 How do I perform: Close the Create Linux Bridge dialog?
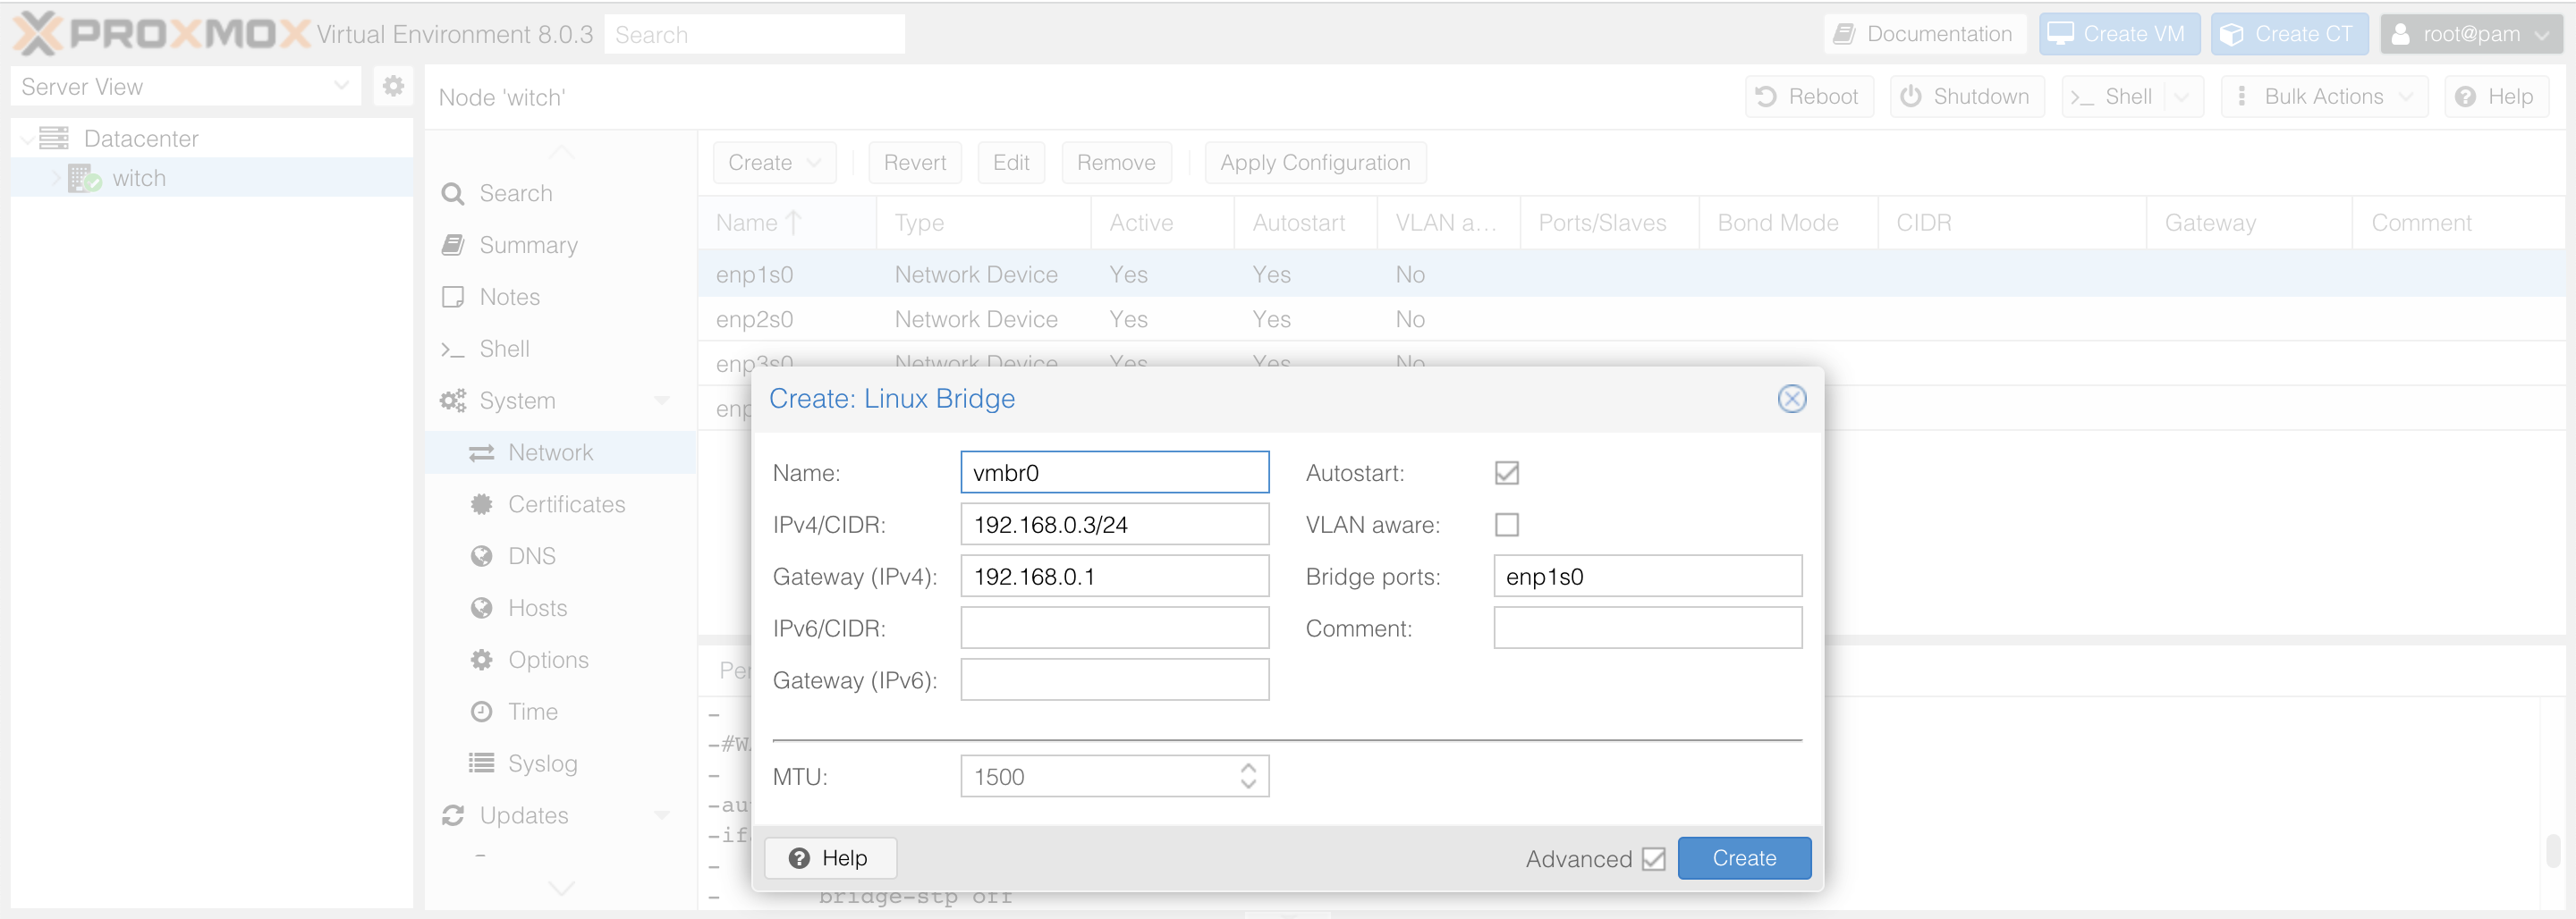[x=1791, y=399]
